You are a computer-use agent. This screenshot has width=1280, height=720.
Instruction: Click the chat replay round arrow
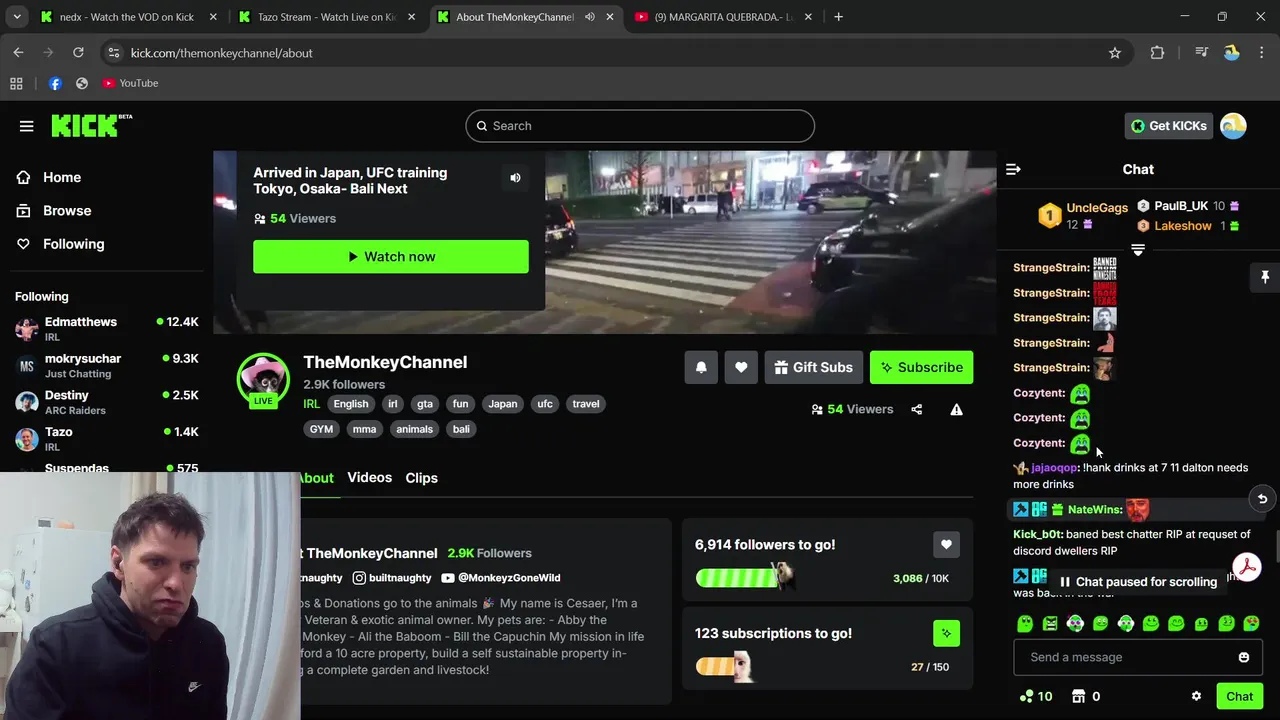(x=1262, y=499)
